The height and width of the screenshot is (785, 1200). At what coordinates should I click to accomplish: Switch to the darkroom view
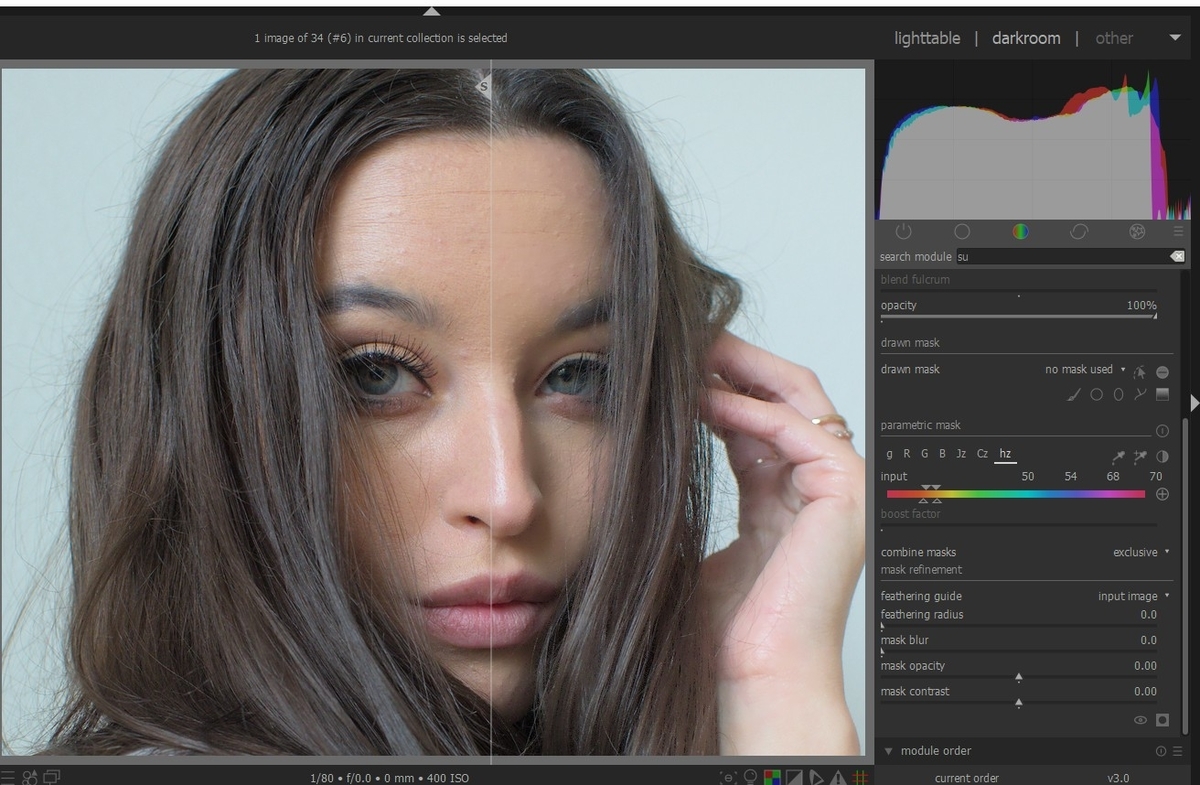1026,38
